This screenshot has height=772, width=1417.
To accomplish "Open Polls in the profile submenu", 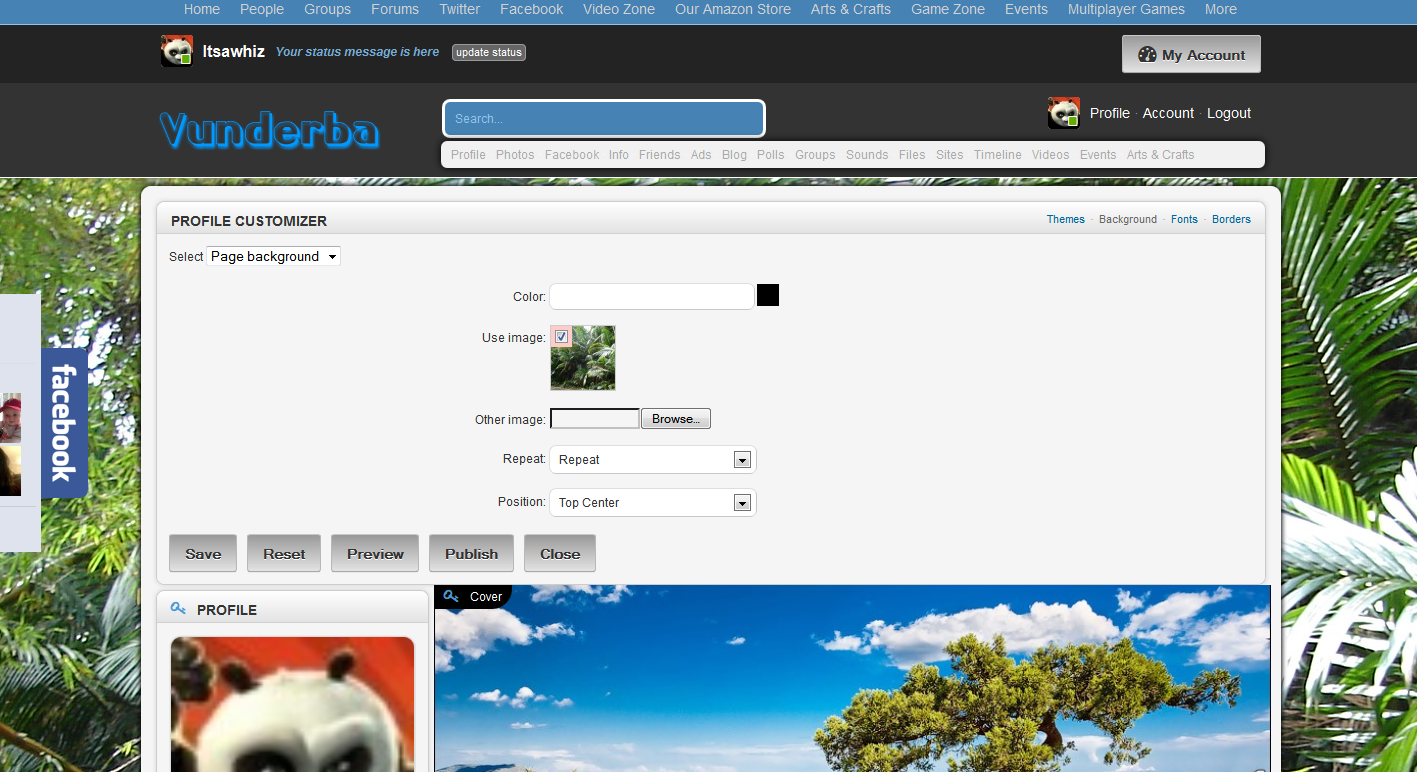I will pos(771,155).
